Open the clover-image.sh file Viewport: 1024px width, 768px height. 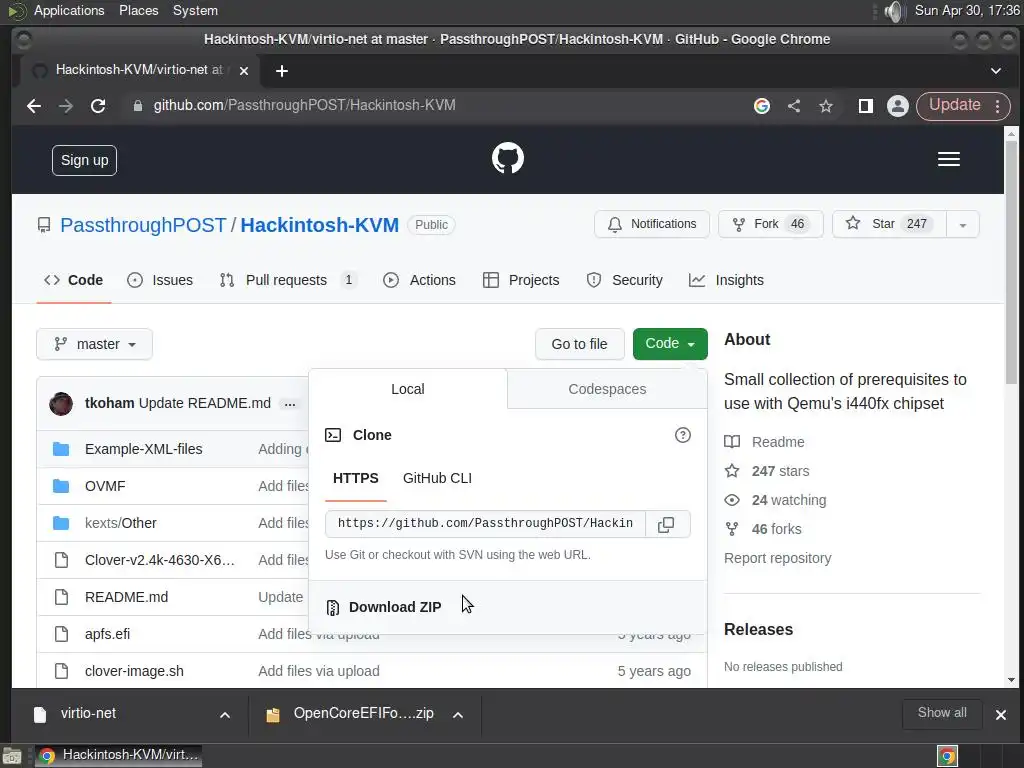pos(134,671)
